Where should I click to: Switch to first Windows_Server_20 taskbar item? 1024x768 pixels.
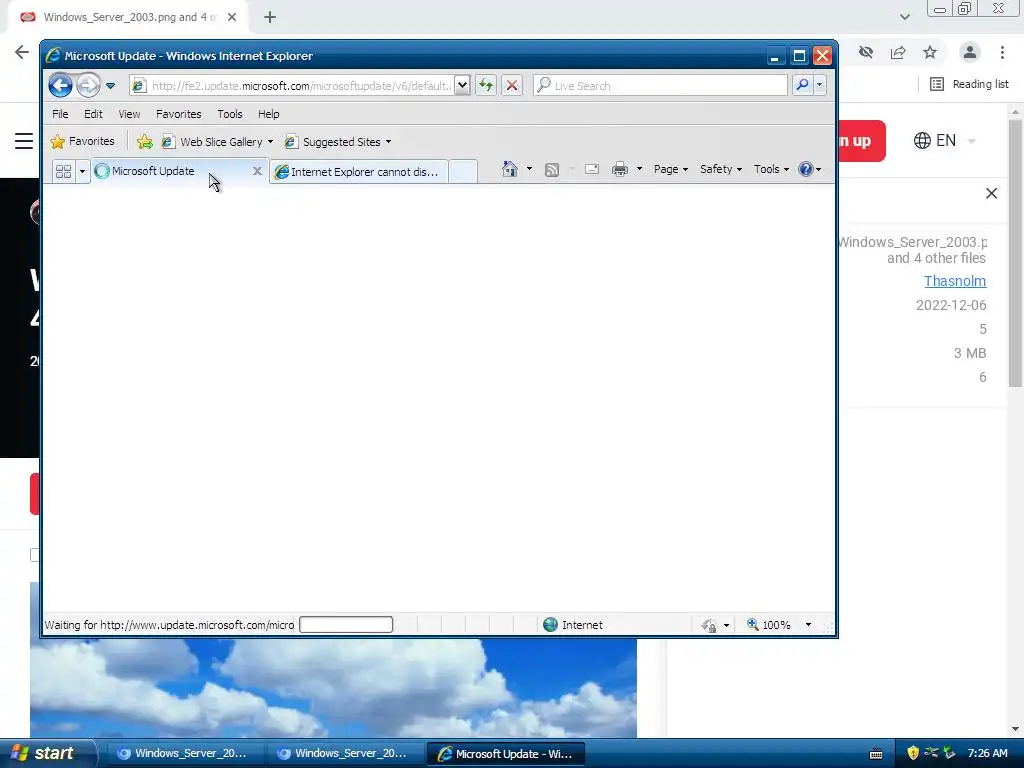pos(183,754)
